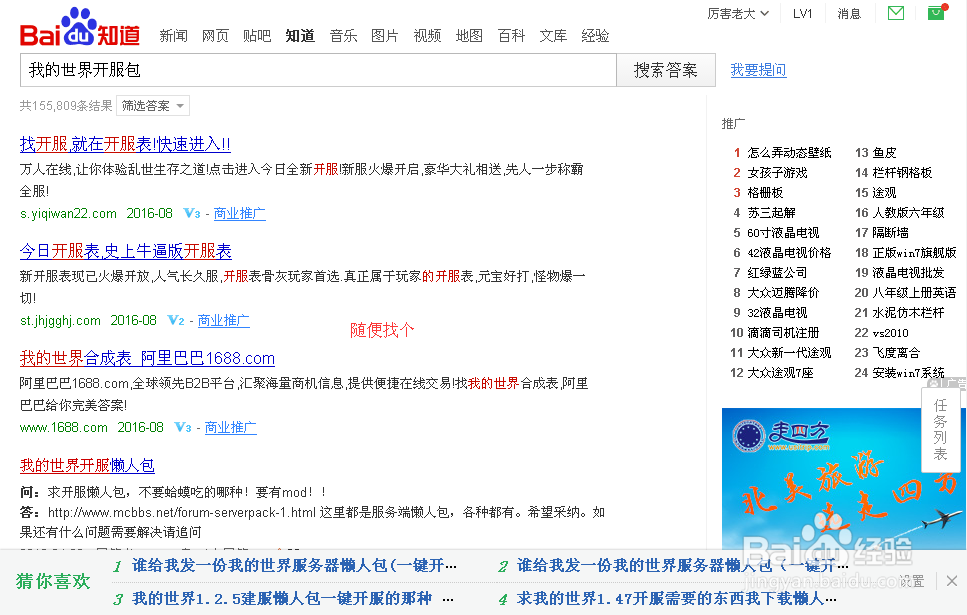Click promoted term 大众迈腾降价
The width and height of the screenshot is (967, 615).
[x=783, y=292]
